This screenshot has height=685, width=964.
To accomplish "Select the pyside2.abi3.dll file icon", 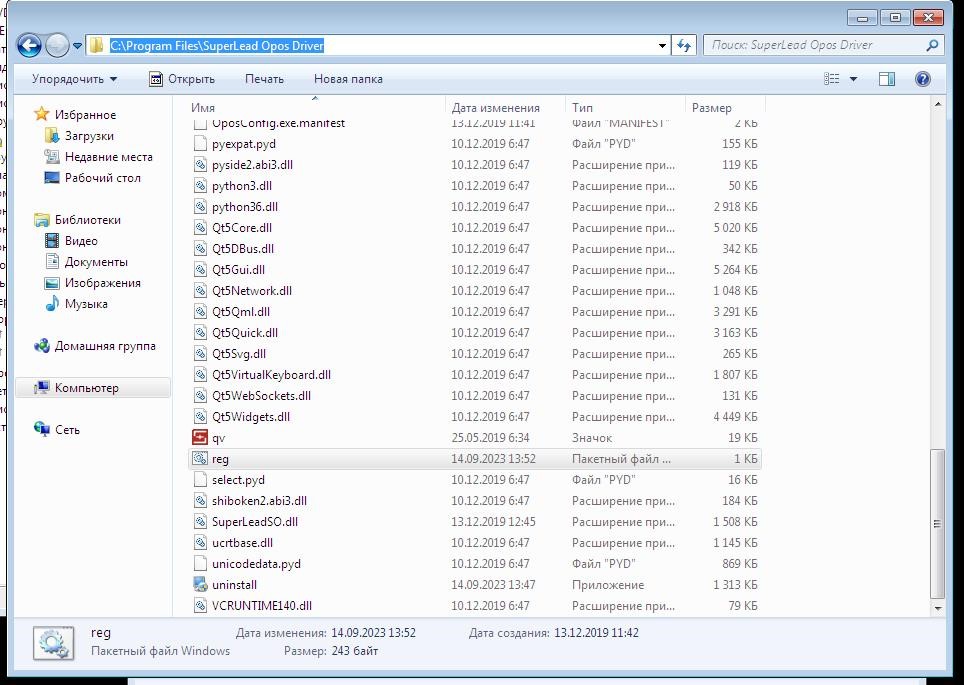I will 200,165.
